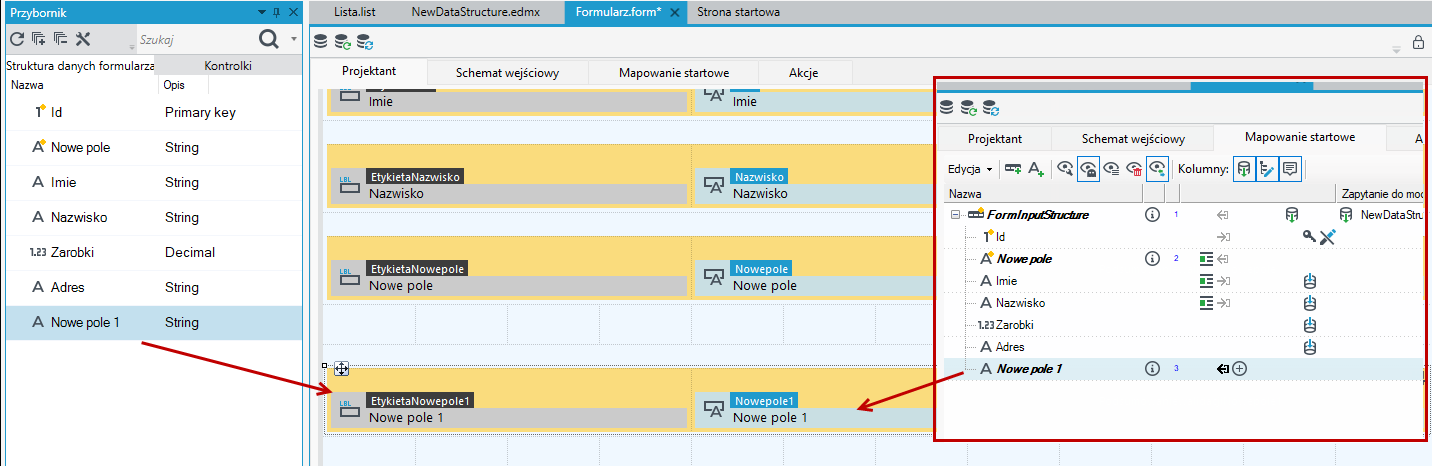Select the Nazwisko field in Przybornik
Screen dimensions: 1432x466
153,217
